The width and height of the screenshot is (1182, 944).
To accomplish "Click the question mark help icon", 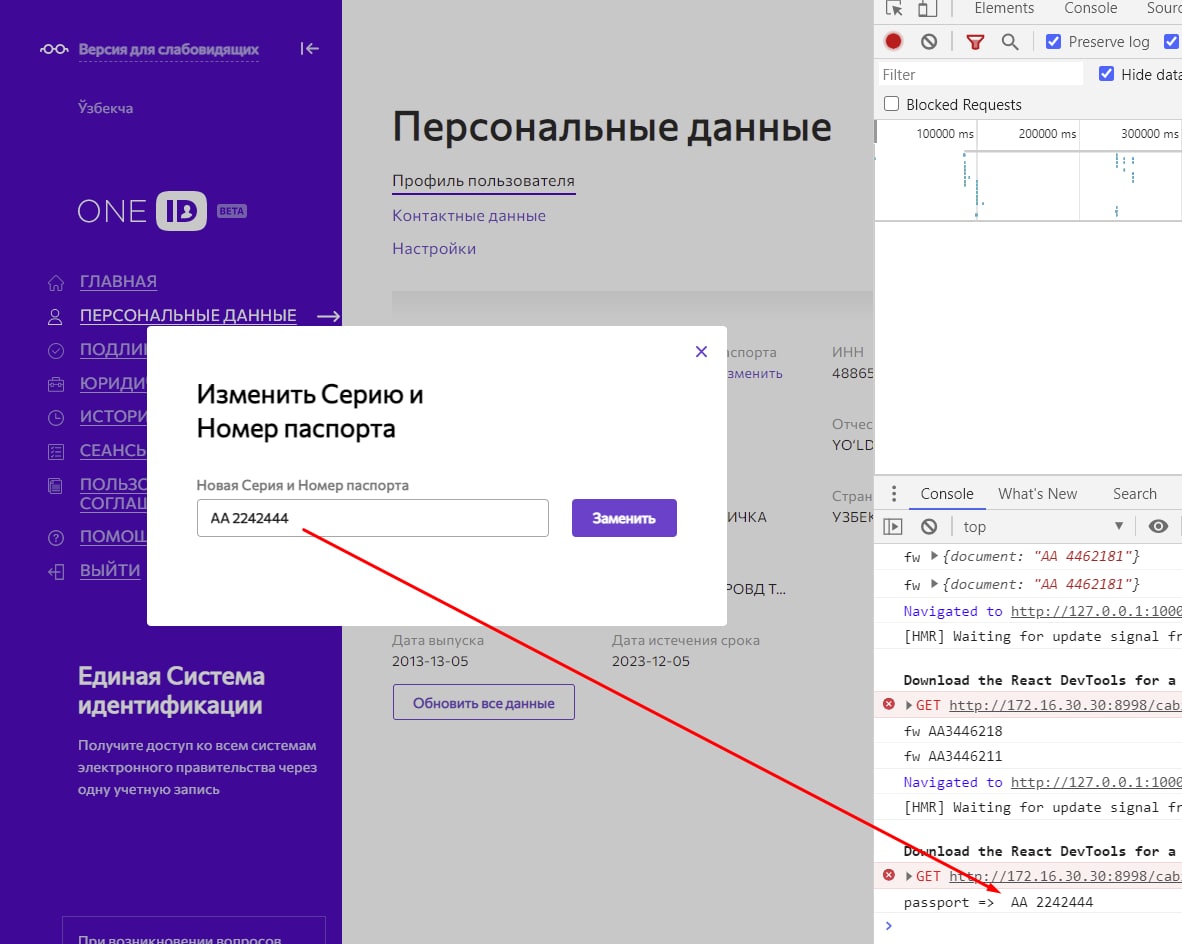I will pyautogui.click(x=56, y=538).
